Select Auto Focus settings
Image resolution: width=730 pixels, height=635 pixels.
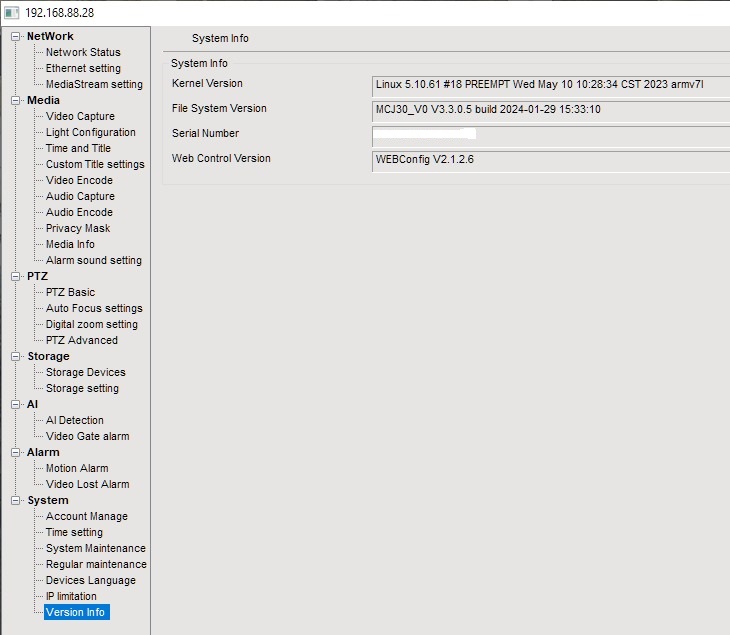94,308
